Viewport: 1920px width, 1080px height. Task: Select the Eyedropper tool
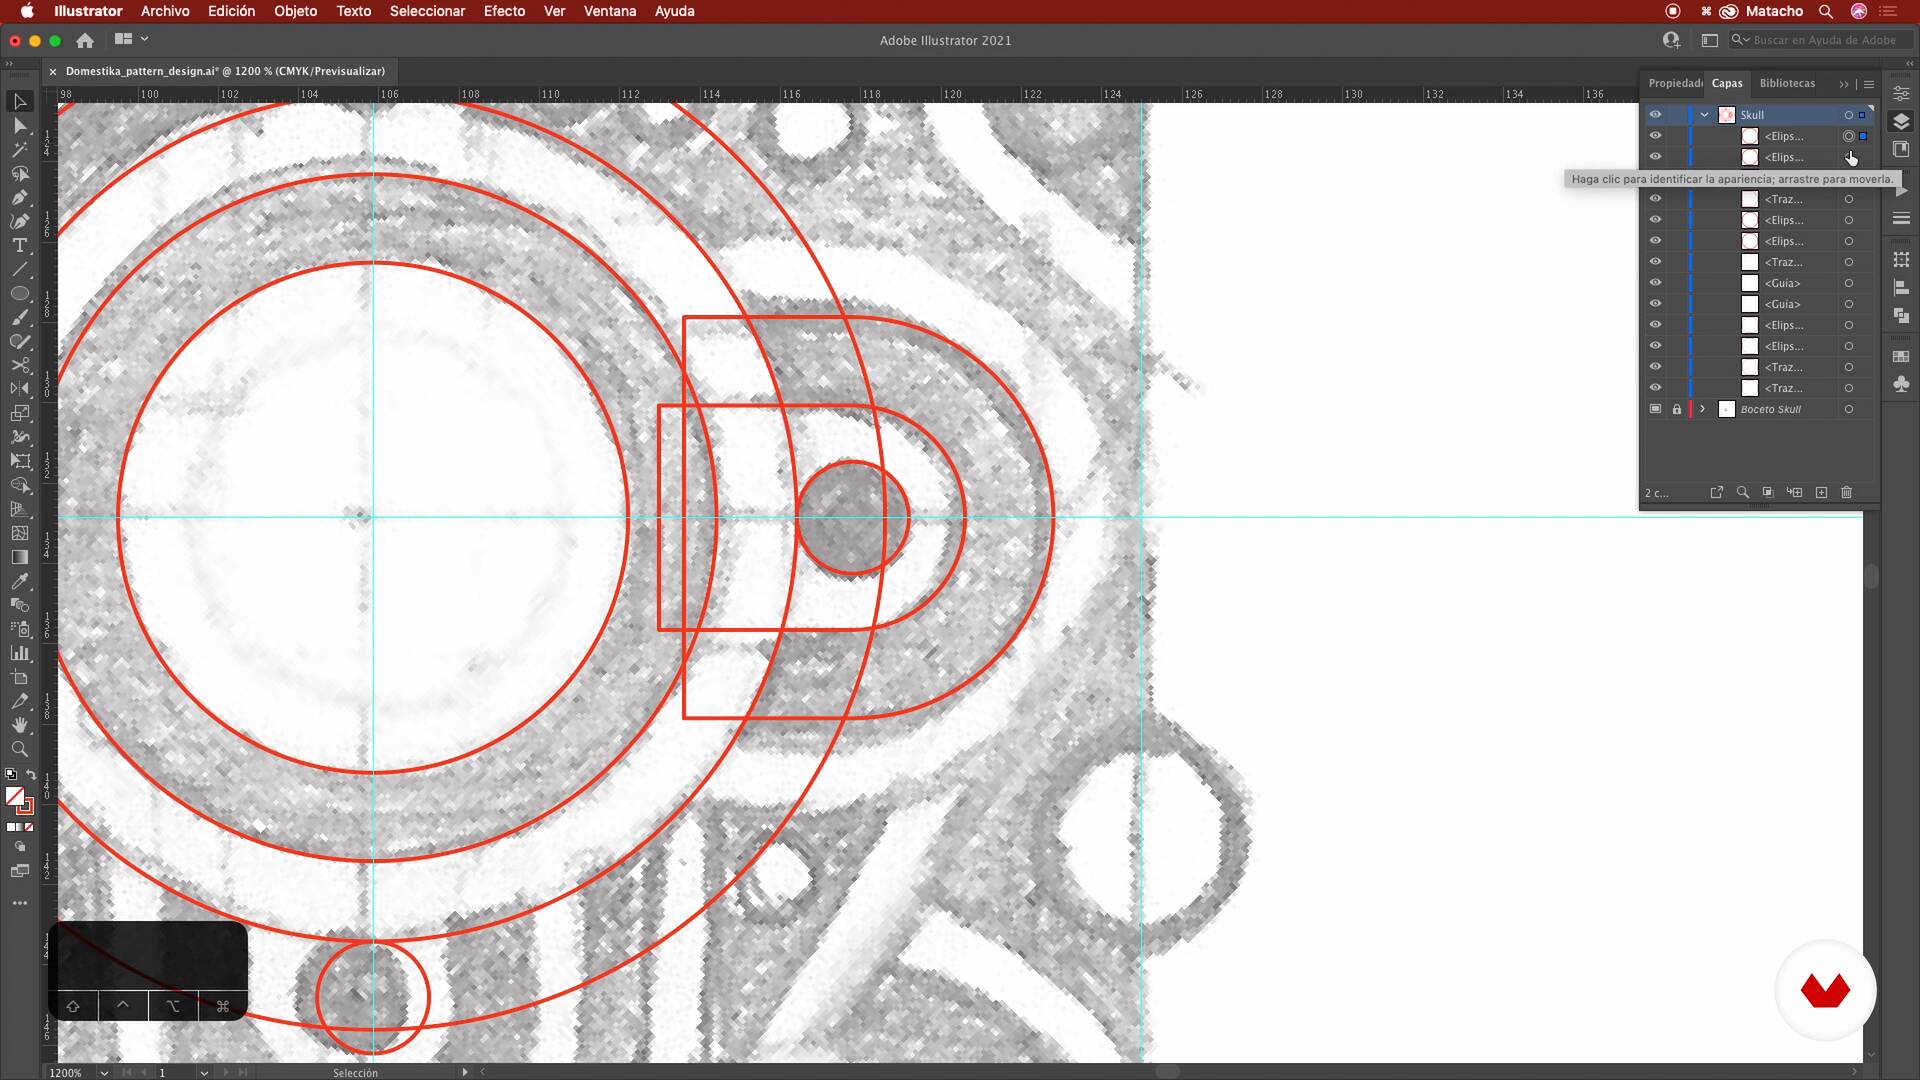pyautogui.click(x=19, y=581)
